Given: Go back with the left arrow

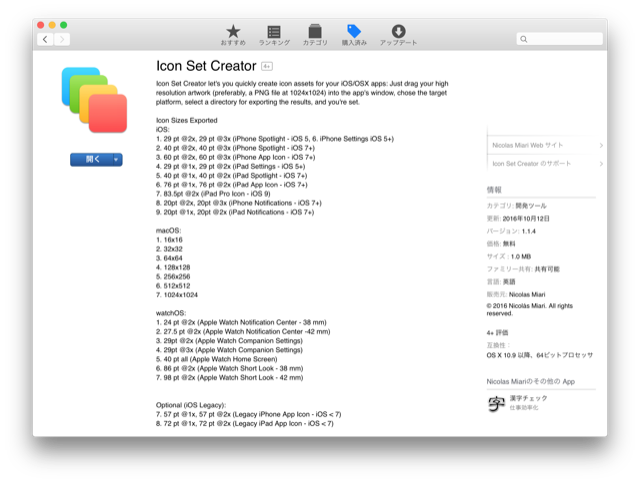Looking at the screenshot, I should [45, 39].
